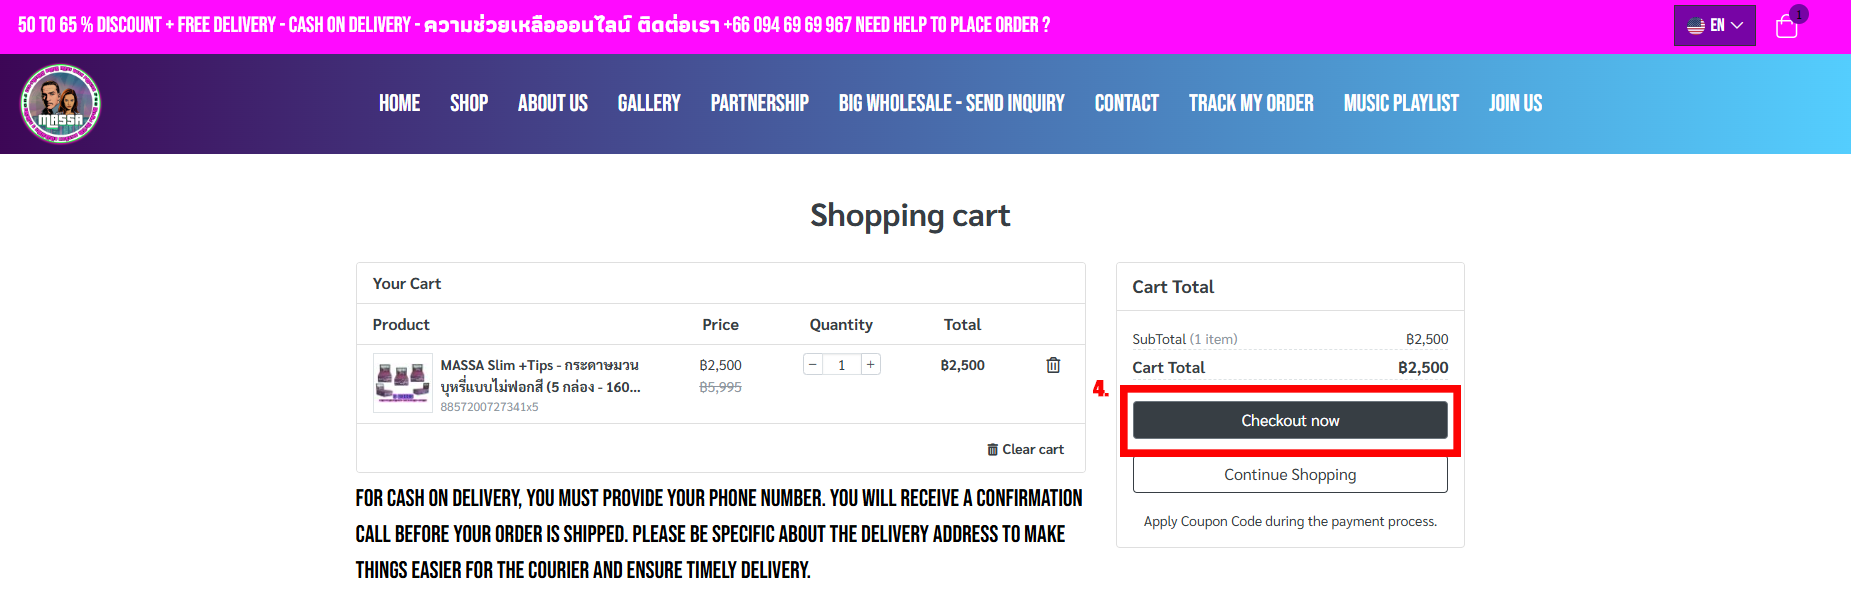Click the US flag language icon
The image size is (1851, 606).
1696,26
